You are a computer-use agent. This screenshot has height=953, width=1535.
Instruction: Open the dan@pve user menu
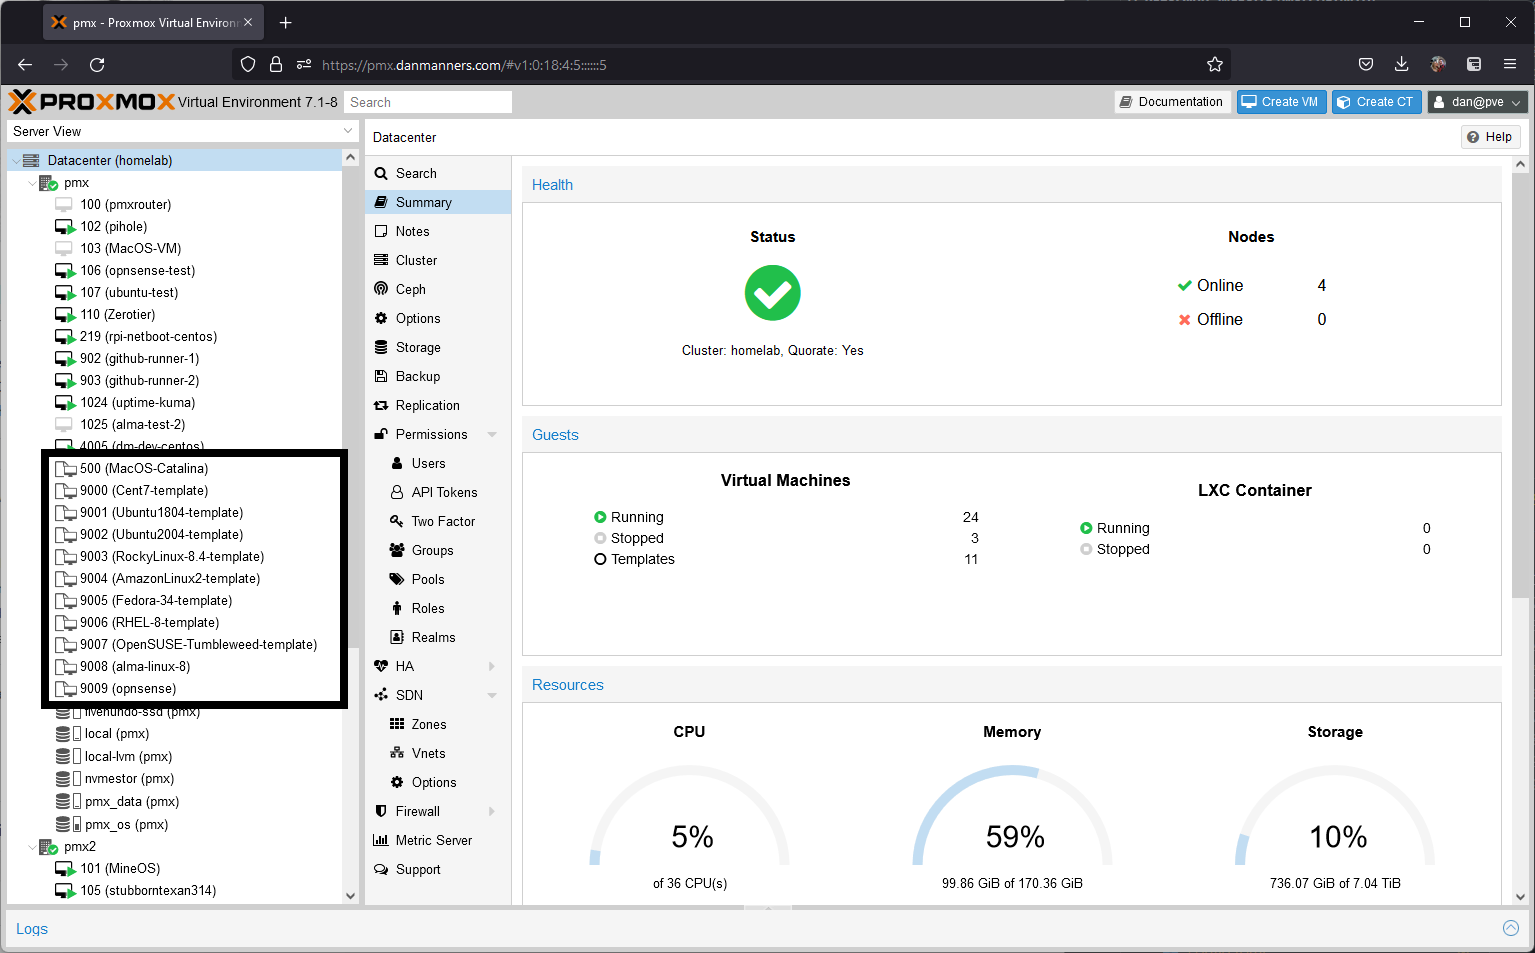point(1477,102)
